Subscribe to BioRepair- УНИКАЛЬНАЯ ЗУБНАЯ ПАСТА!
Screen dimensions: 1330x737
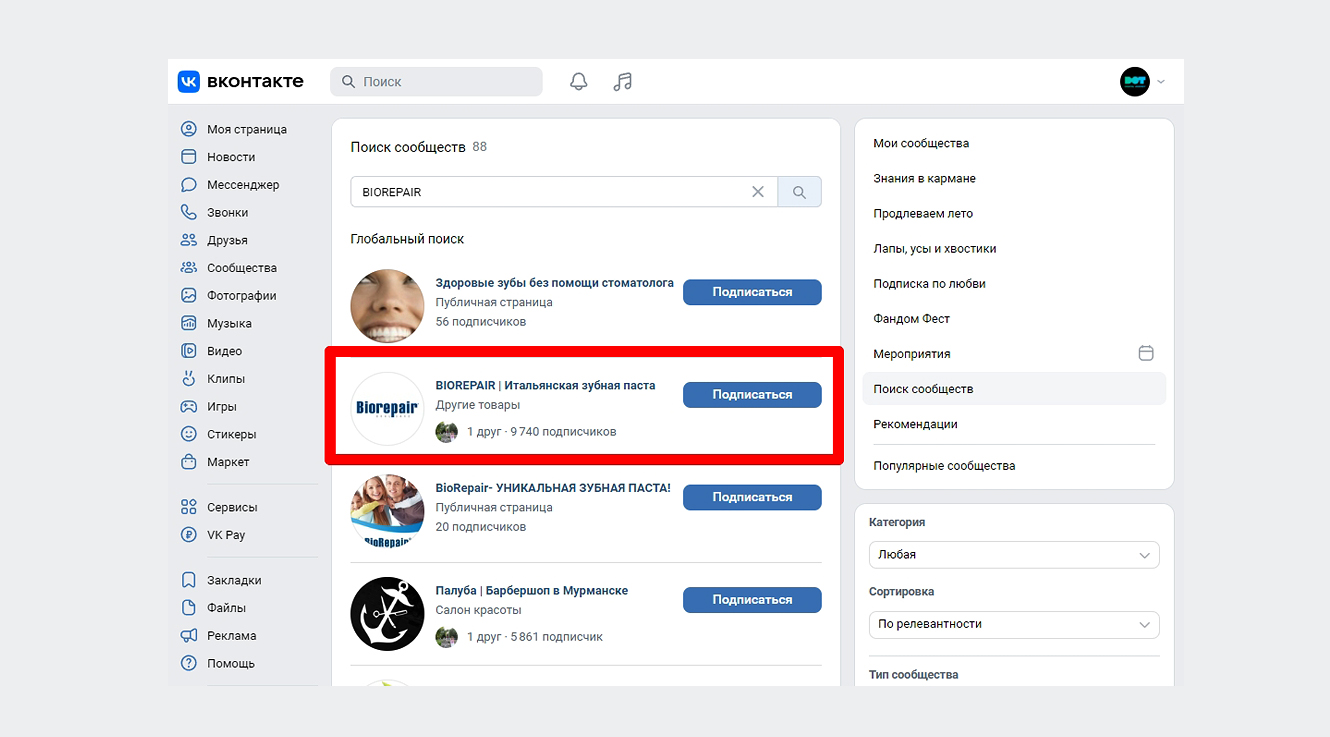tap(752, 497)
